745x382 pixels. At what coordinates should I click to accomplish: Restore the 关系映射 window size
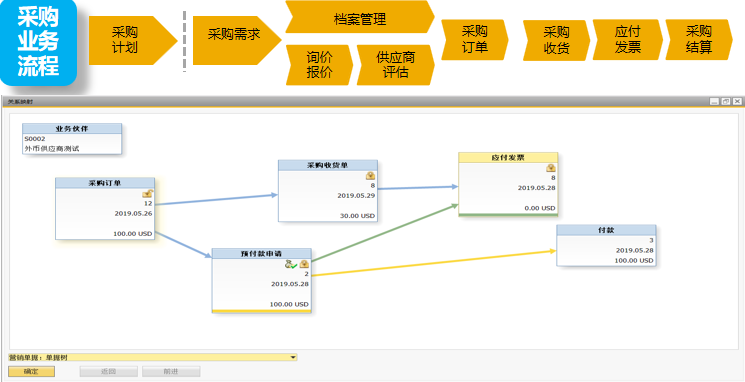[x=726, y=101]
